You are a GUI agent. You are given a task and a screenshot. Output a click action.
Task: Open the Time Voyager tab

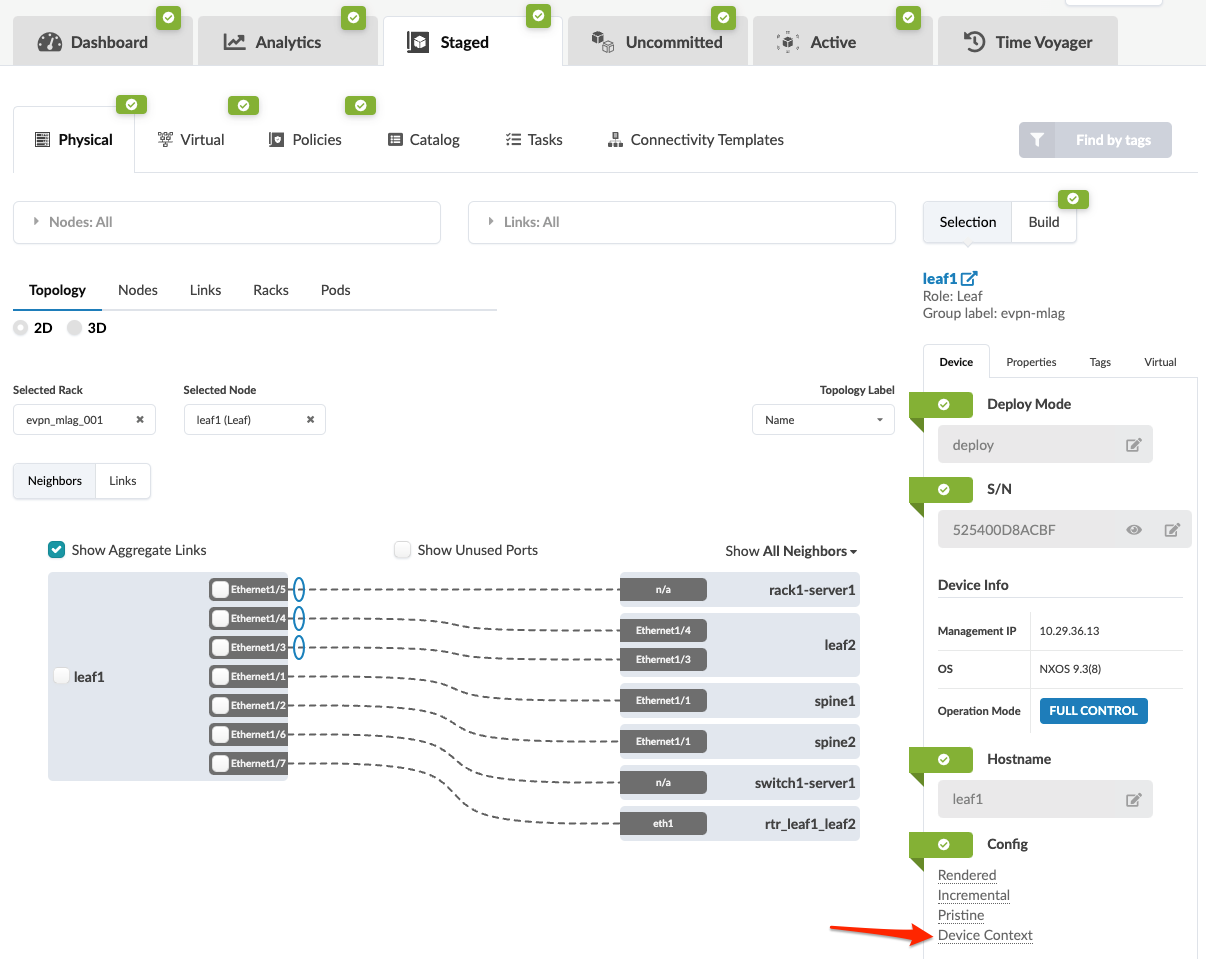tap(1027, 42)
